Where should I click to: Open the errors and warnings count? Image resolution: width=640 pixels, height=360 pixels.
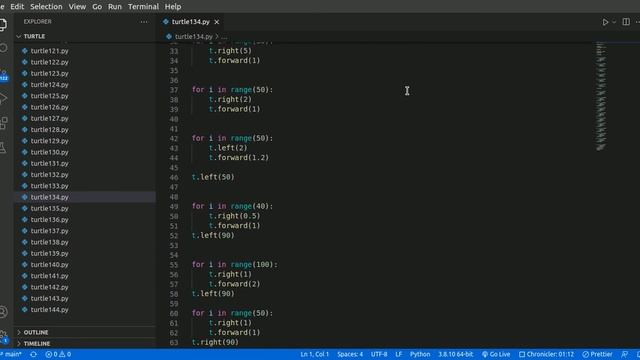pos(58,354)
